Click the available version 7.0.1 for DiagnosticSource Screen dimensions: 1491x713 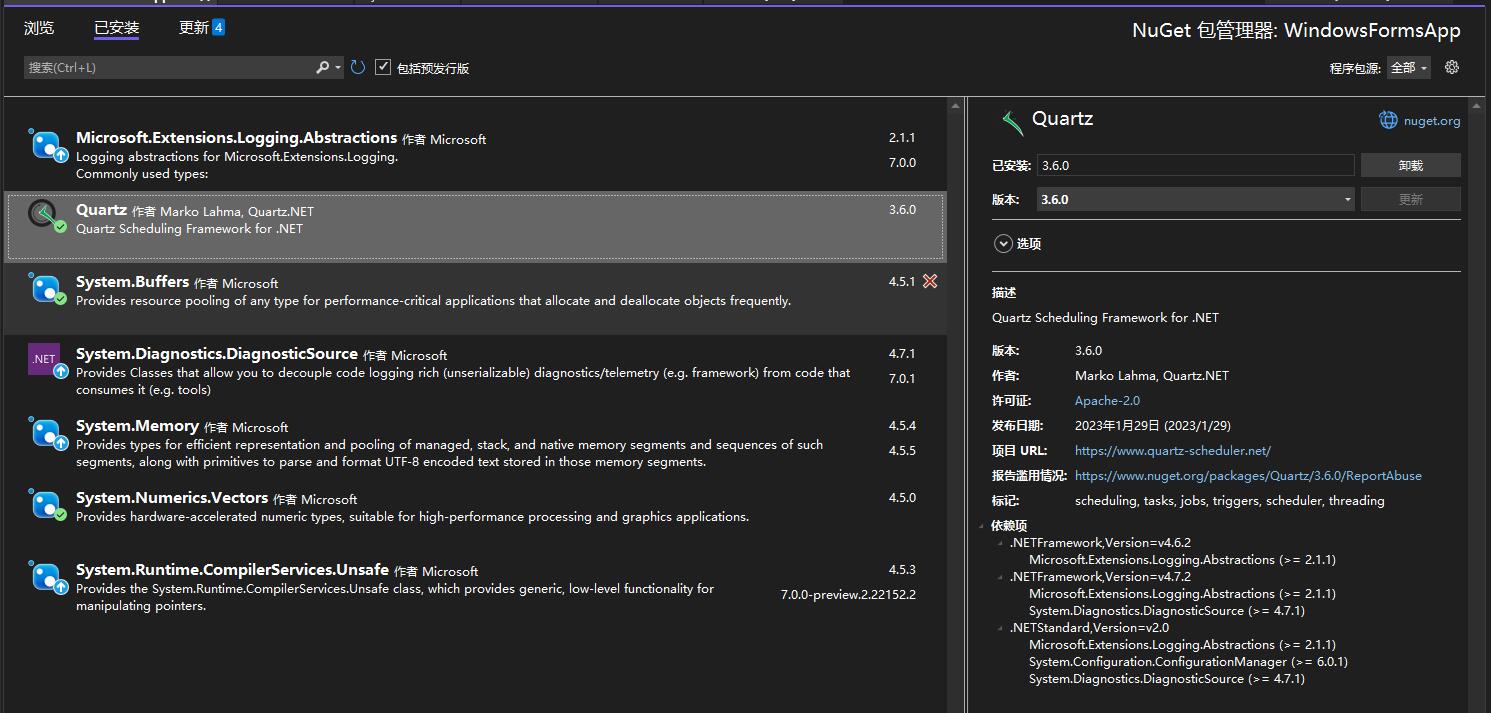(902, 378)
